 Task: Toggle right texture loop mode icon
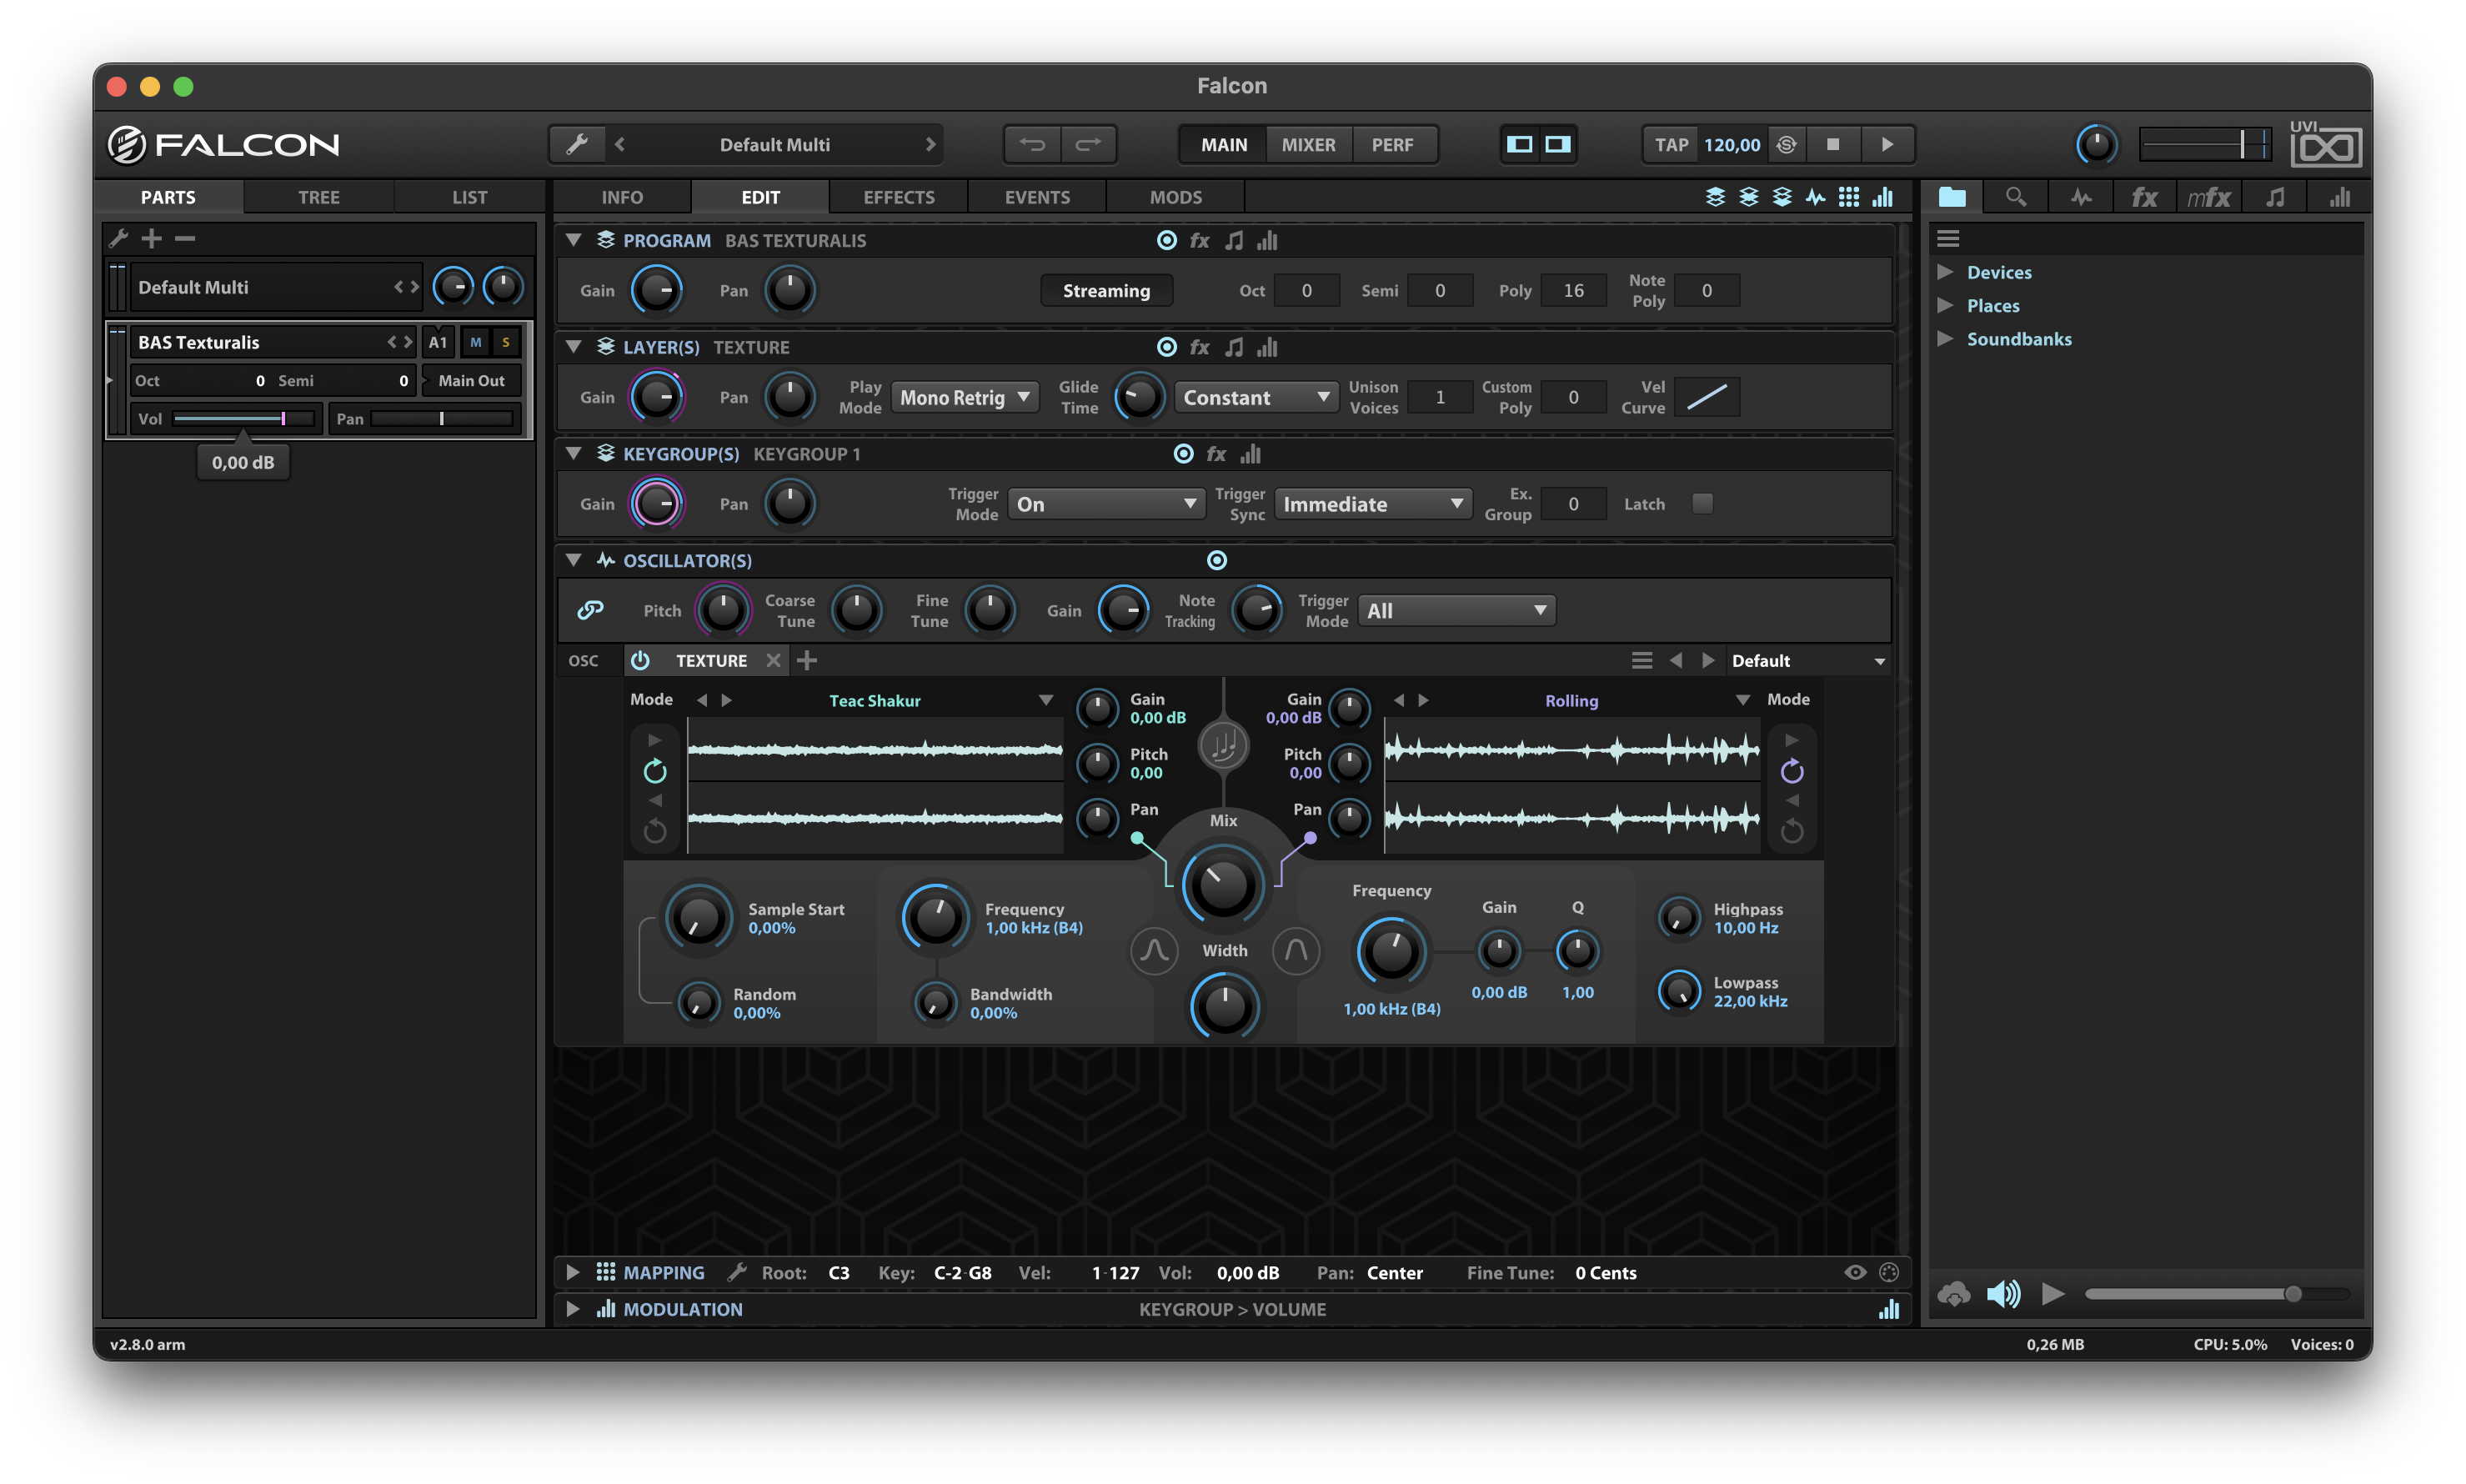coord(1791,771)
